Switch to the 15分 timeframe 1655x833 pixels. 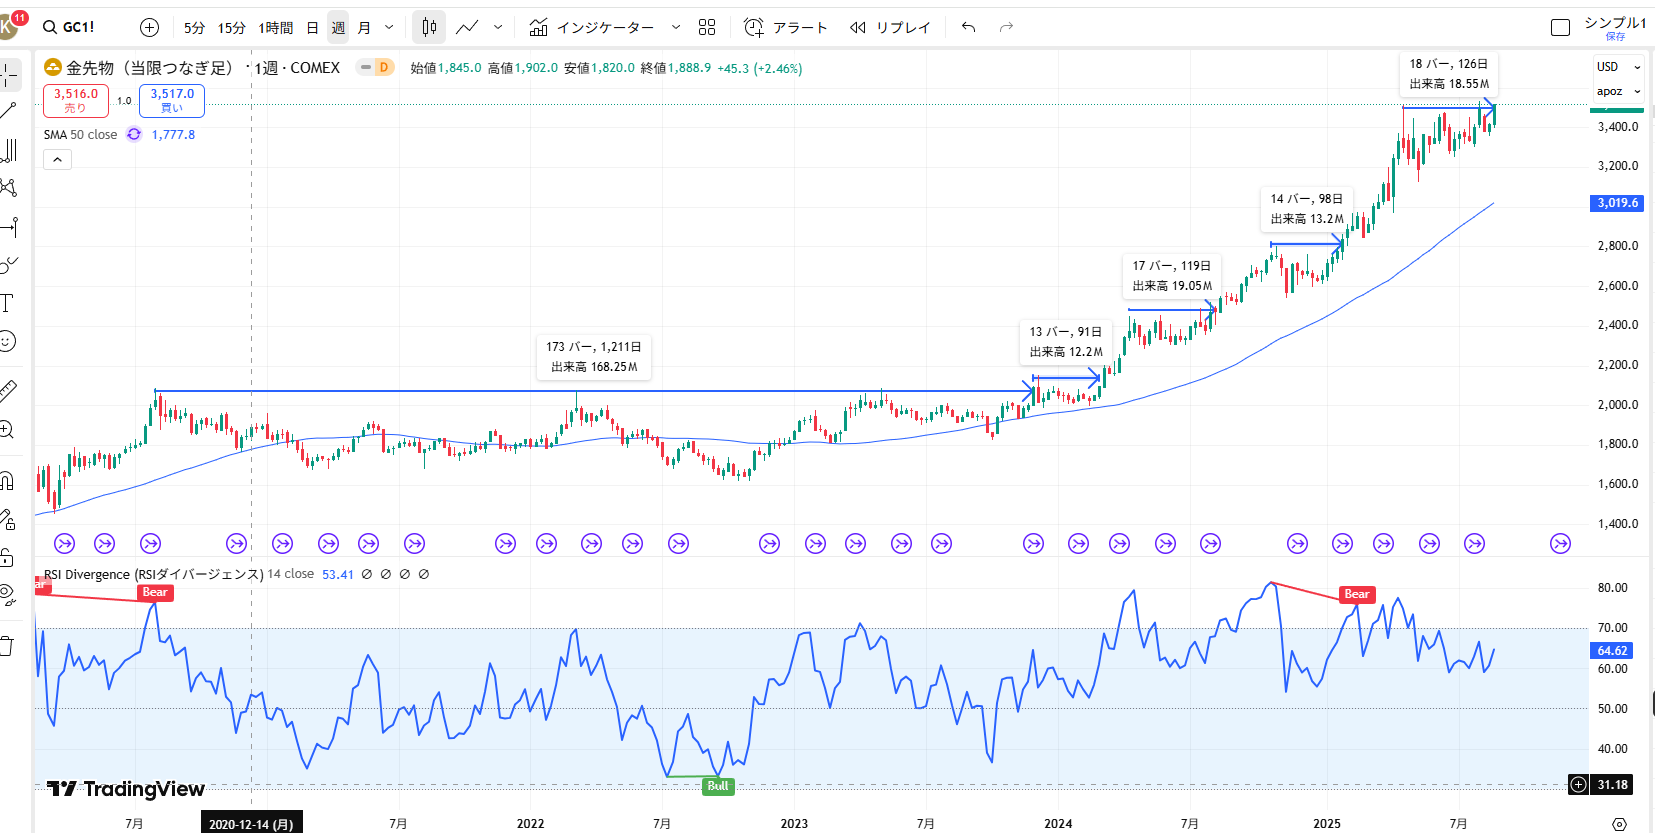click(x=231, y=27)
